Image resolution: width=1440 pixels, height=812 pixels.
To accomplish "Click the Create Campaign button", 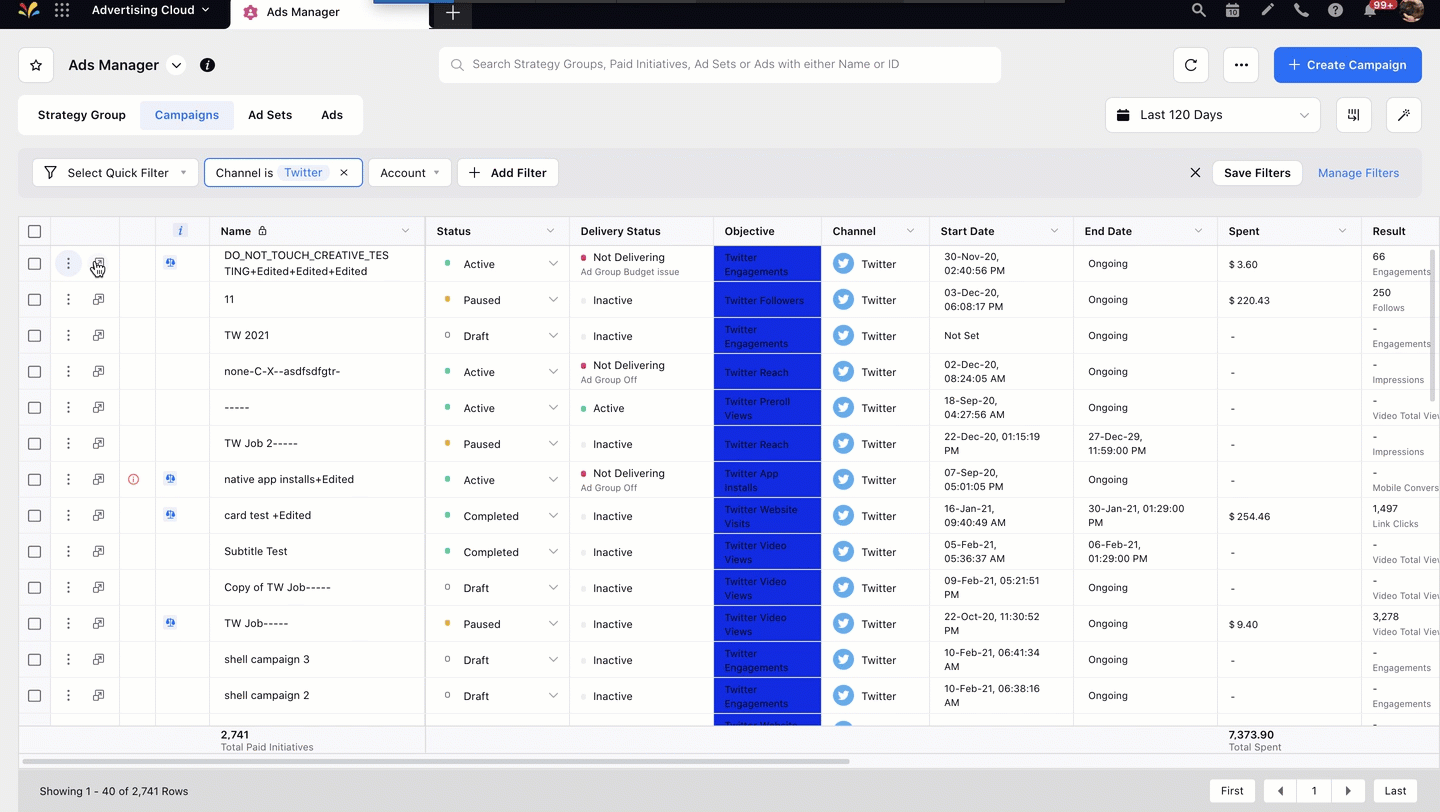I will (1347, 65).
